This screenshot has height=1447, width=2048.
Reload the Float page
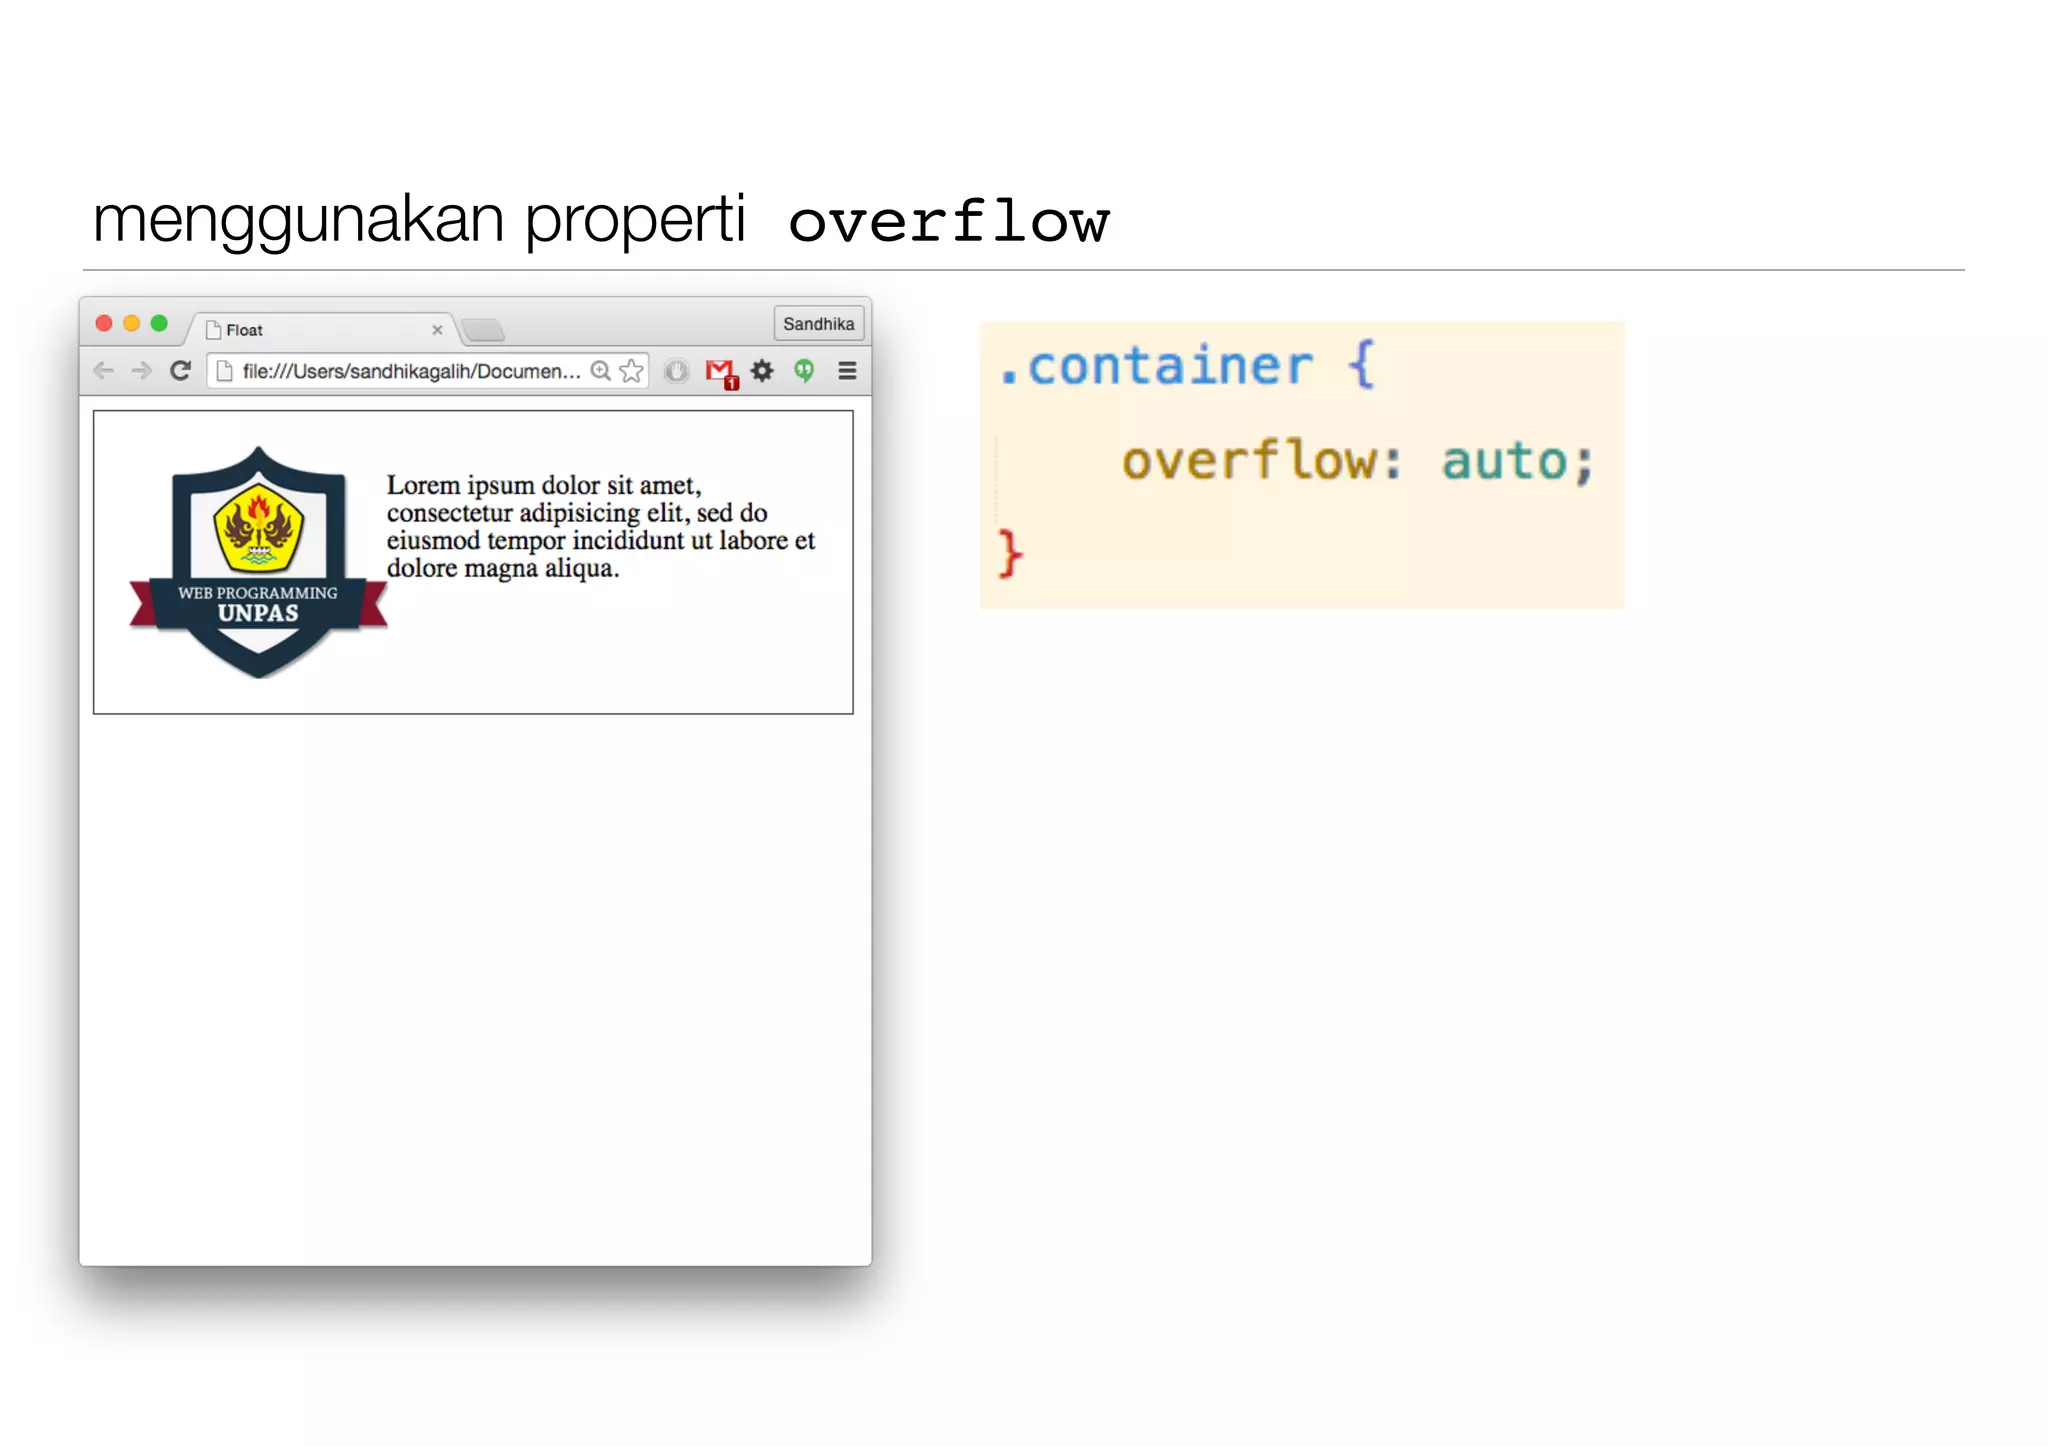pyautogui.click(x=180, y=371)
